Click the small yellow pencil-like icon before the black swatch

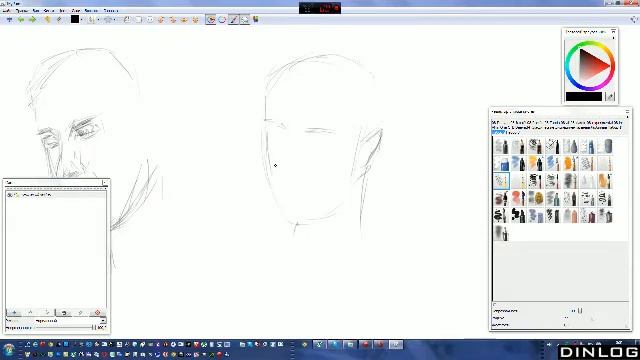(59, 19)
